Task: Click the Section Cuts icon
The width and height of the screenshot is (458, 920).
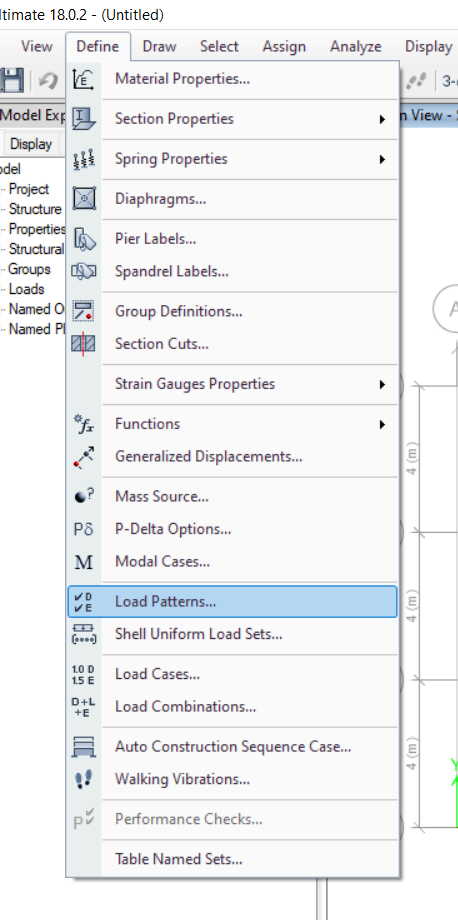Action: [84, 344]
